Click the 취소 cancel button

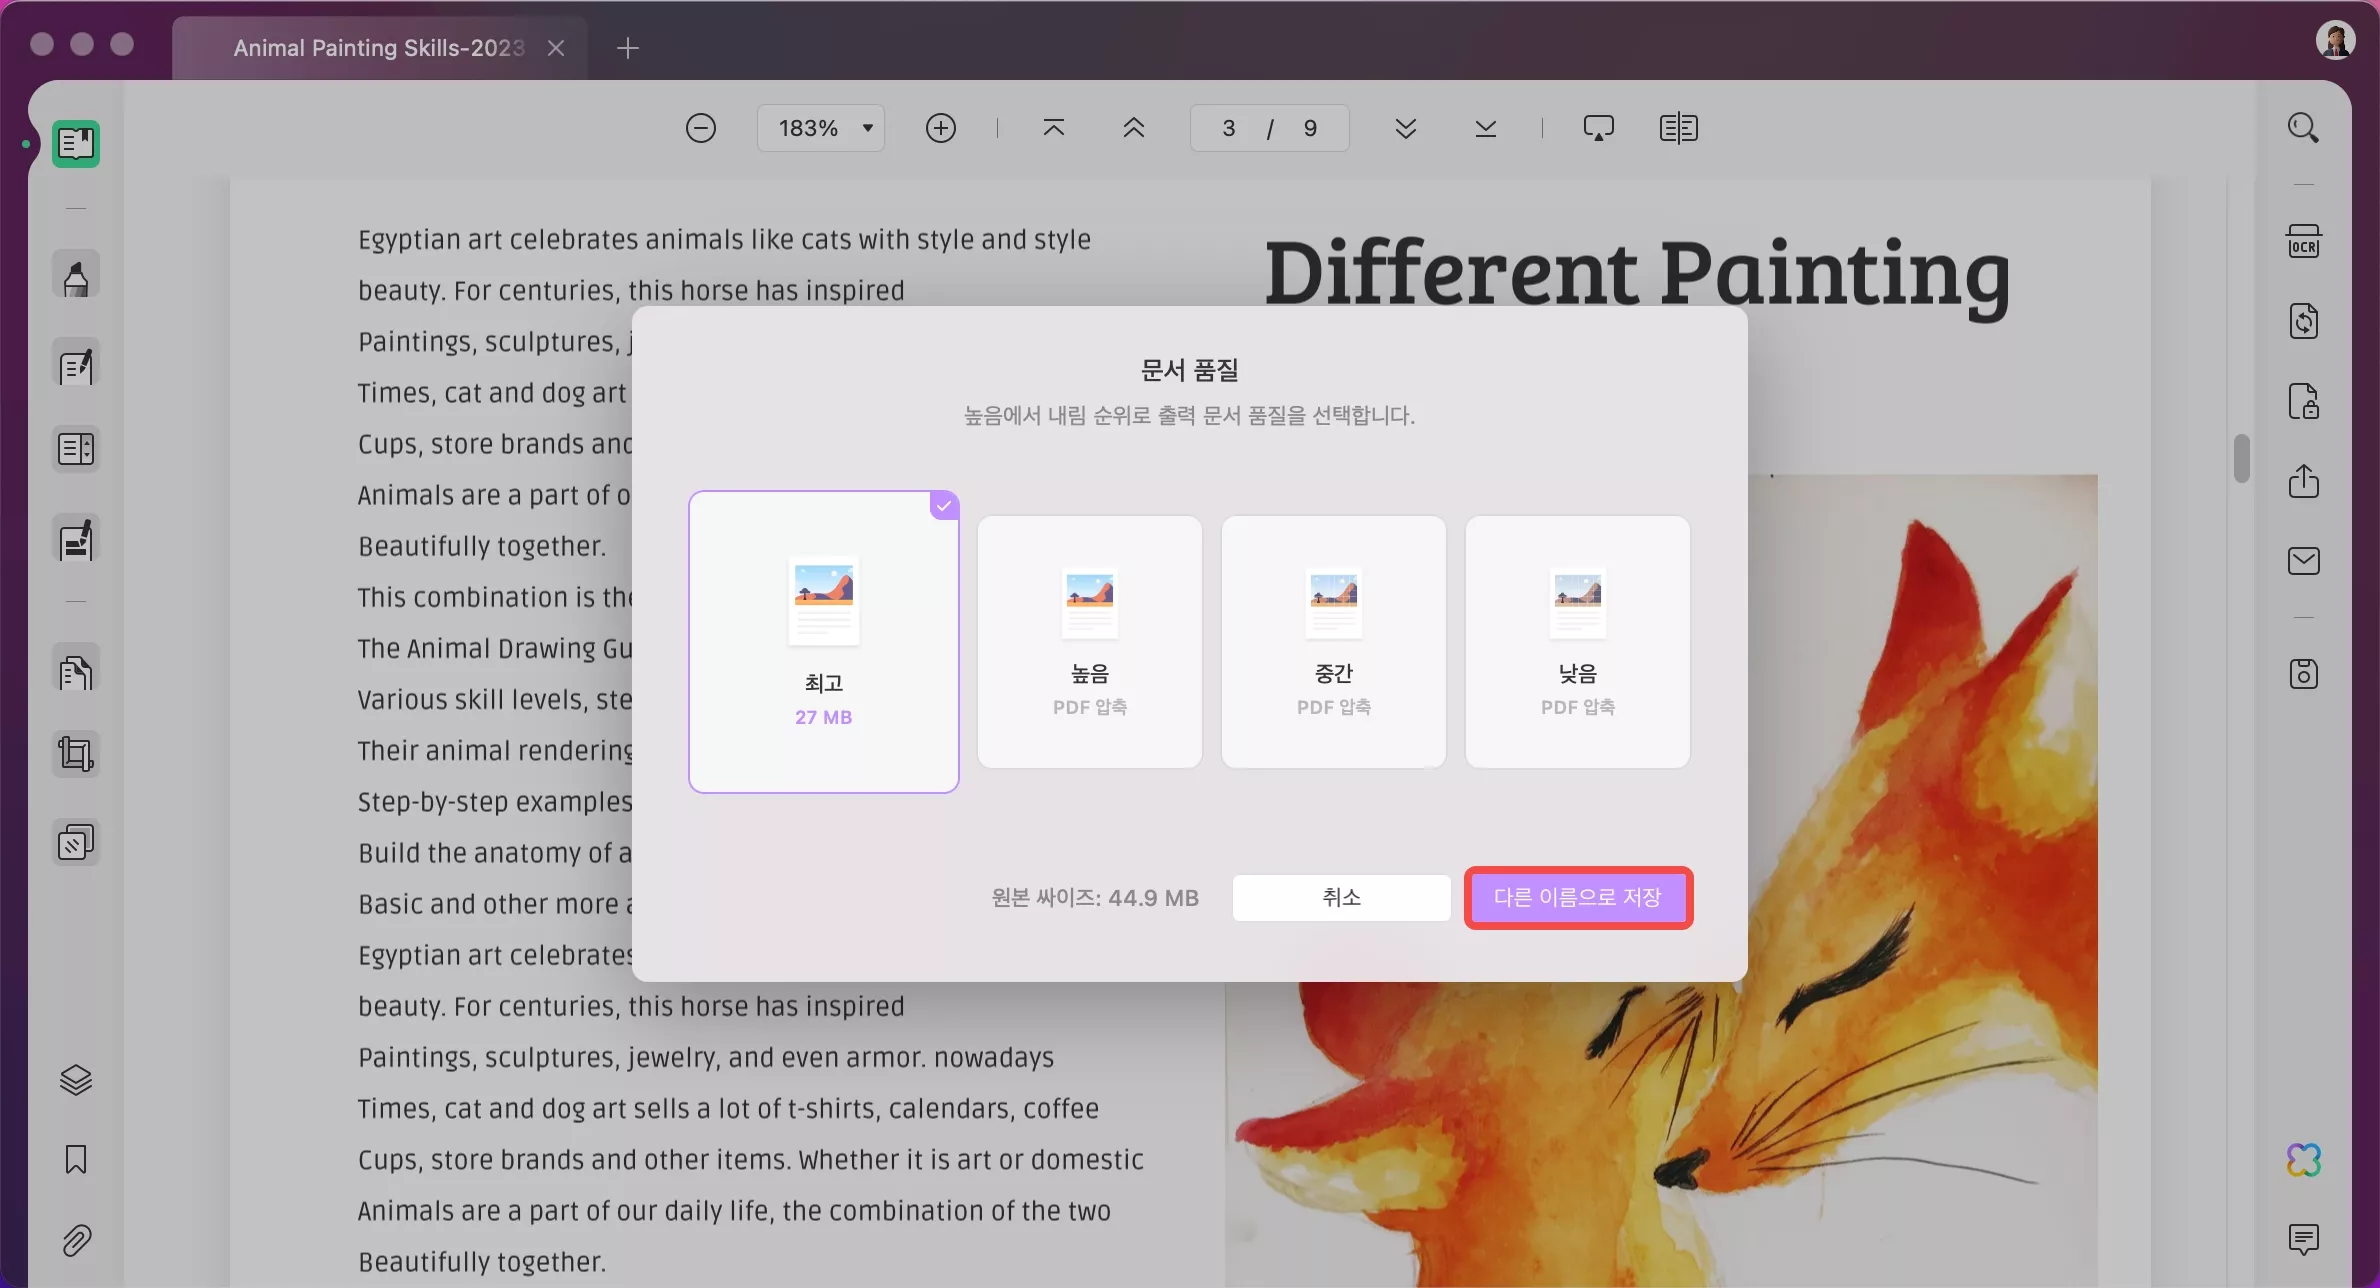[1342, 898]
